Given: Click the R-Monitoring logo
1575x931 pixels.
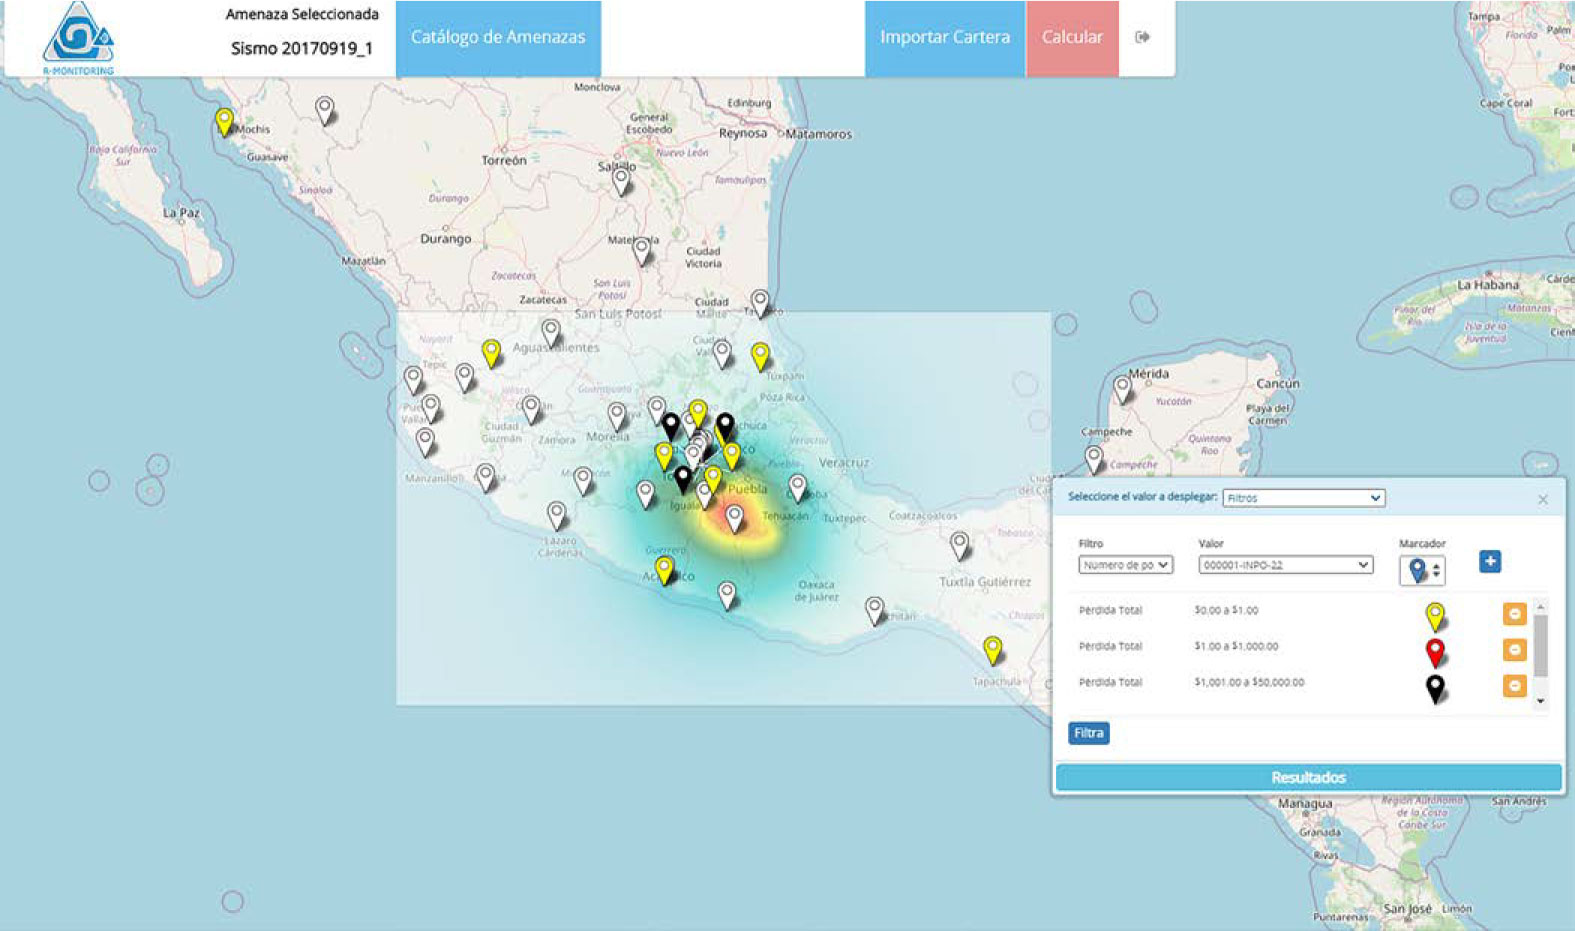Looking at the screenshot, I should click(78, 38).
